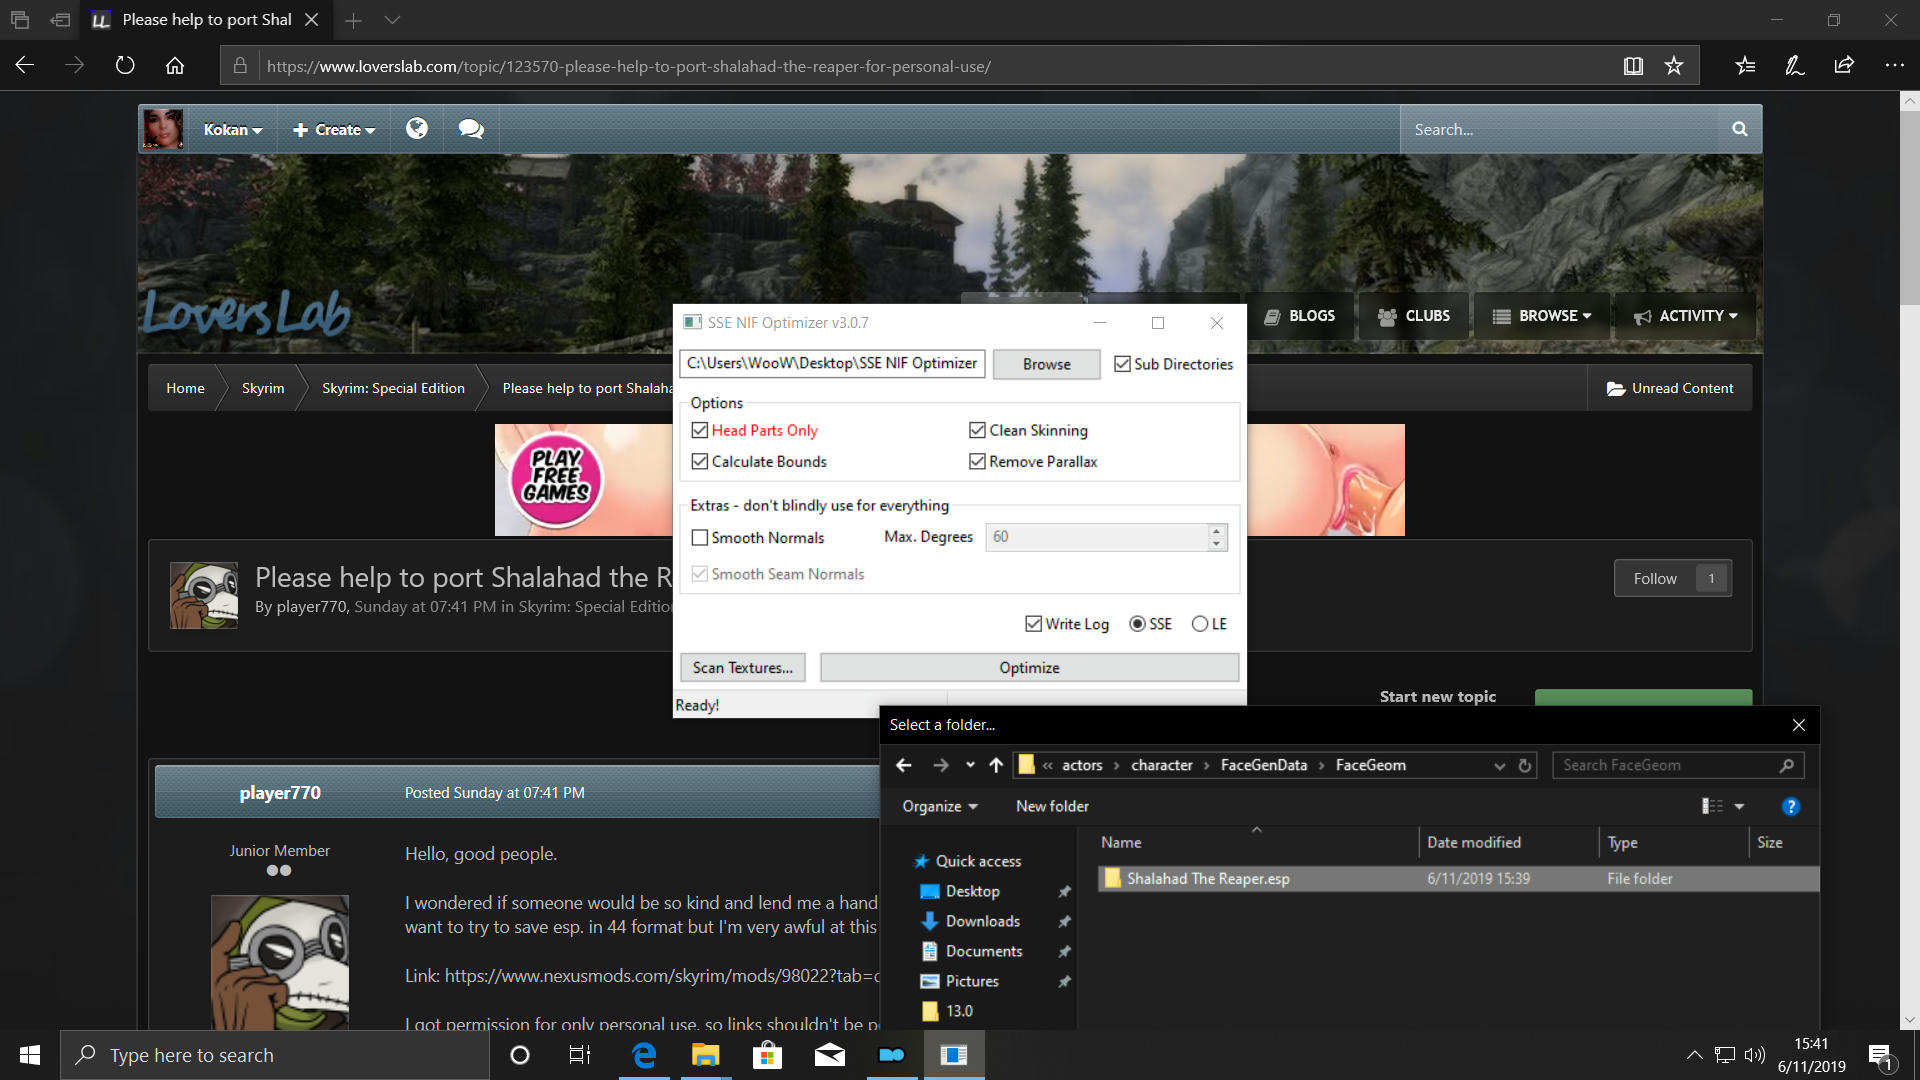Open Unread Content link
The width and height of the screenshot is (1920, 1080).
(x=1670, y=388)
